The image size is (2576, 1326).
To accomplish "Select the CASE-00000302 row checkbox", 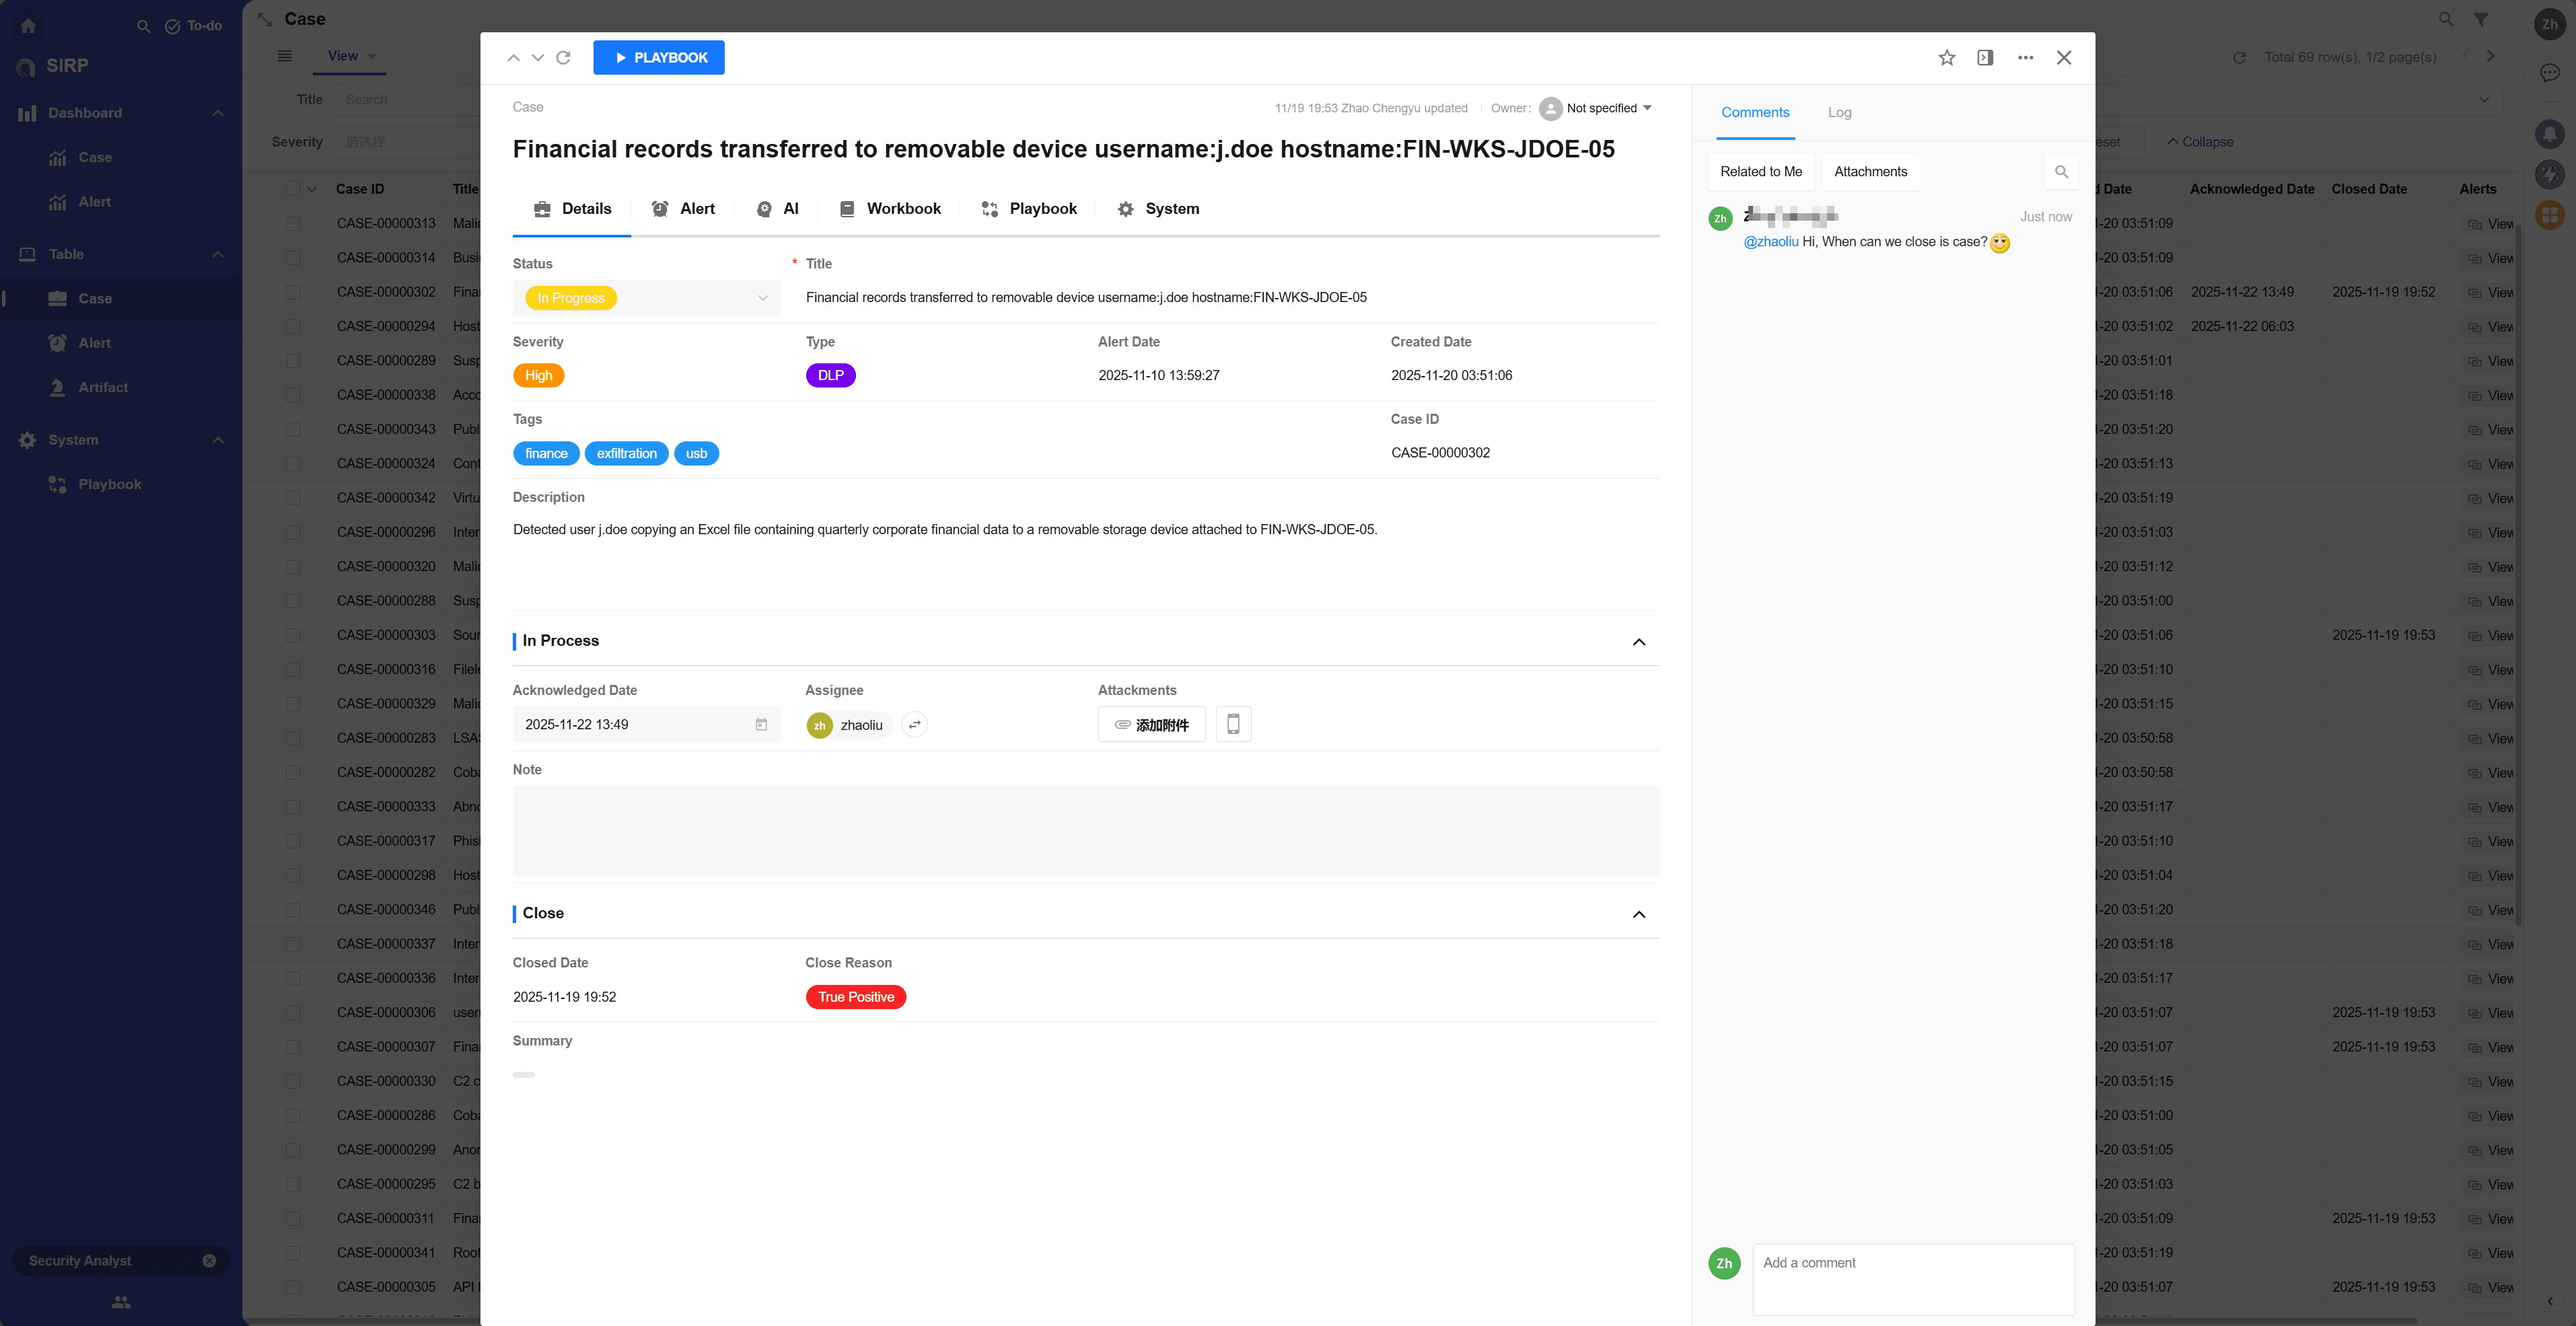I will 293,292.
